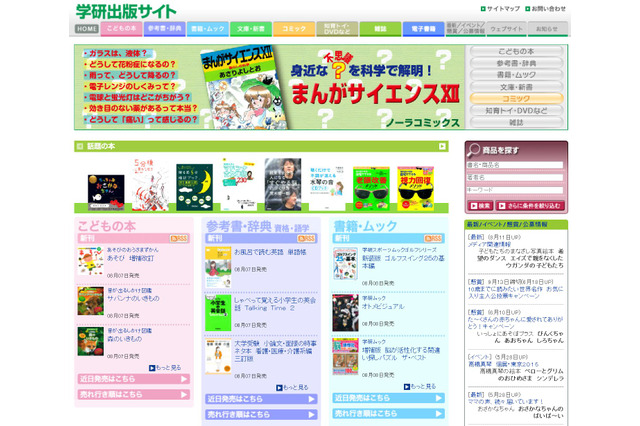Click green 小学生の英会話 cover thumbnail

tap(218, 313)
